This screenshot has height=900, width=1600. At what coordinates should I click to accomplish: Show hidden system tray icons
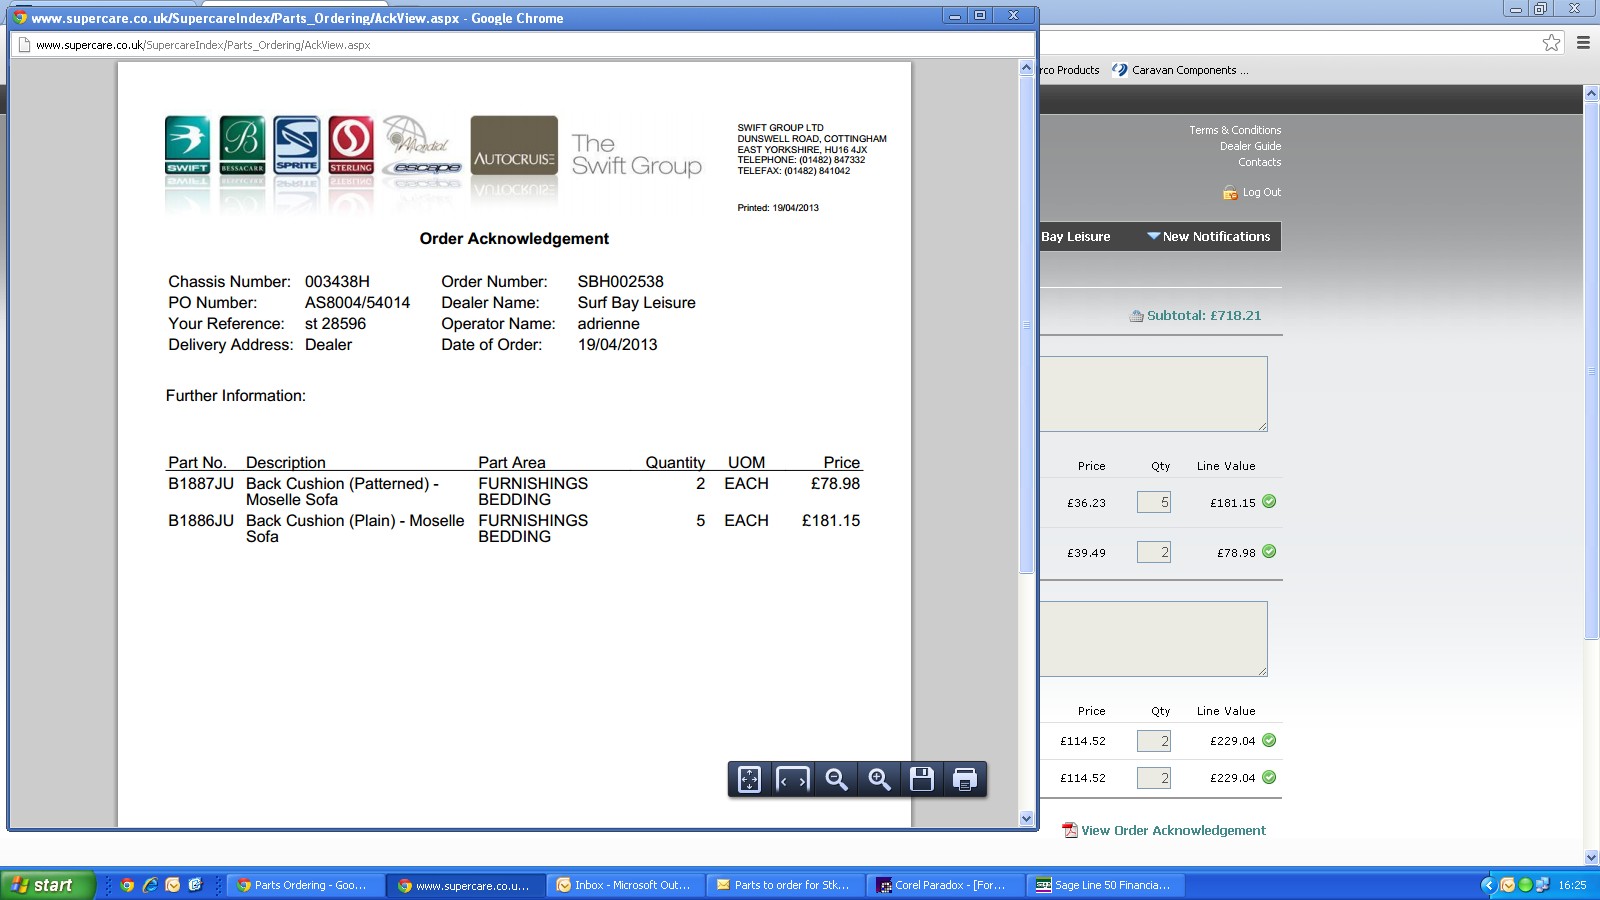point(1487,885)
